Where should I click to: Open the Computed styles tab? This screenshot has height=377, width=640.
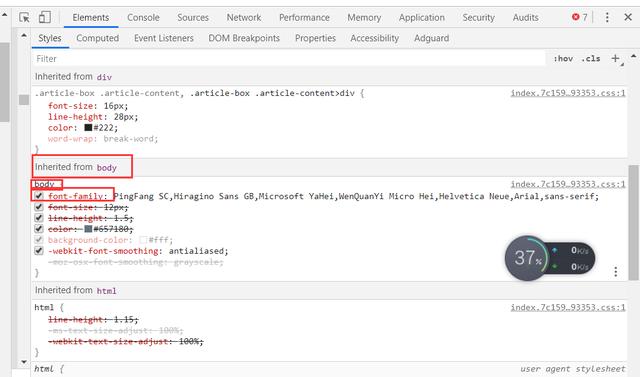click(x=98, y=38)
